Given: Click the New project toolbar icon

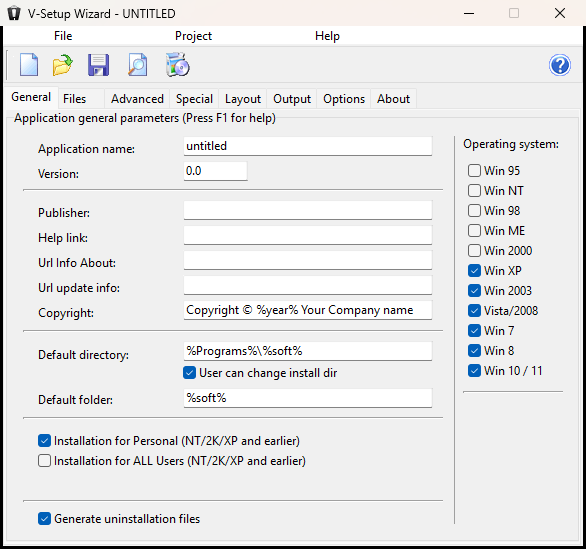Looking at the screenshot, I should point(29,65).
